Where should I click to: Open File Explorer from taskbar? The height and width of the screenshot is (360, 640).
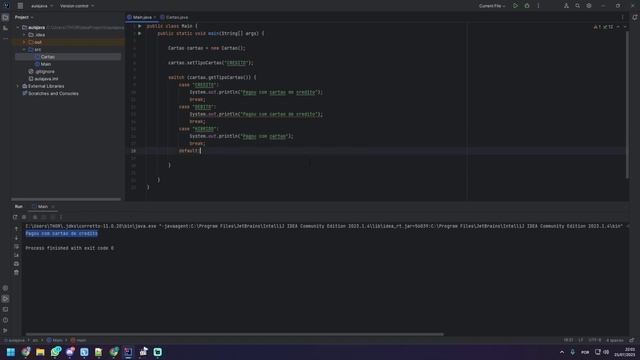pos(40,352)
